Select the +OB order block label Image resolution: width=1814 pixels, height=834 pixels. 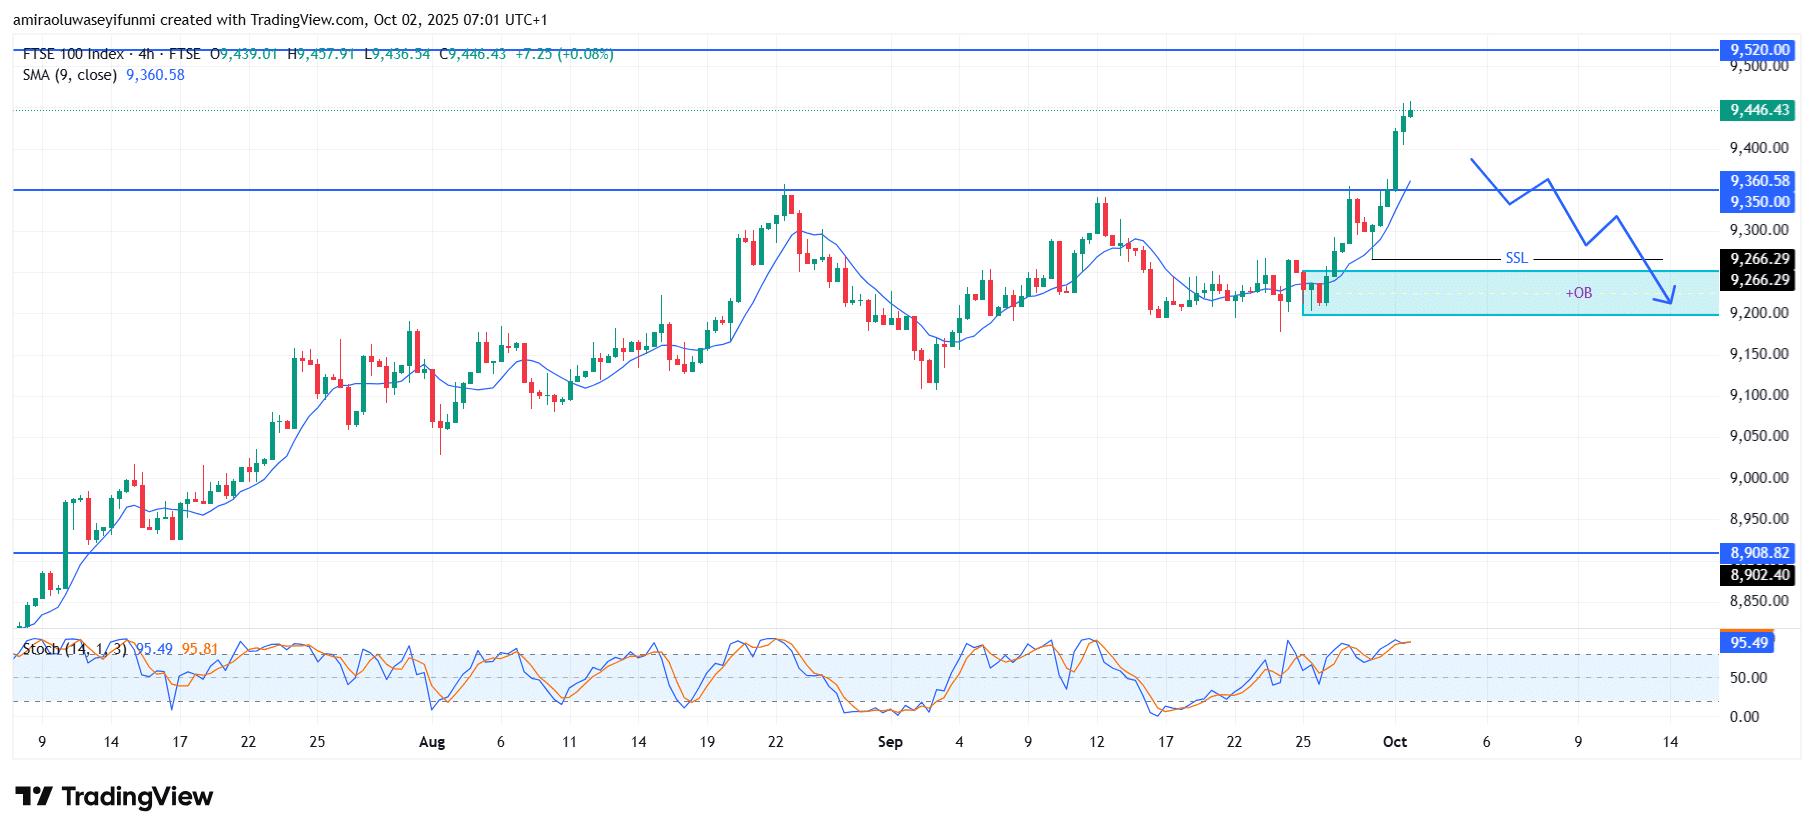1578,293
